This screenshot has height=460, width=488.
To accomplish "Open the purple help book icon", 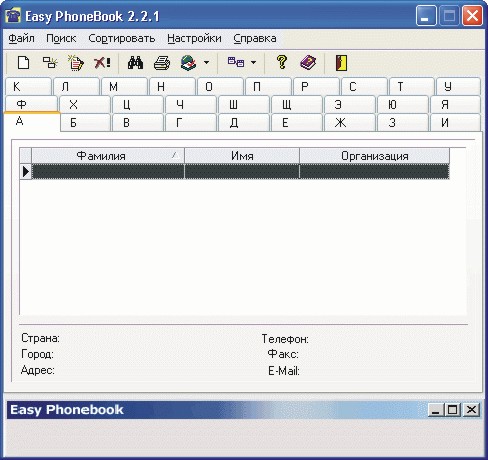I will pos(308,62).
